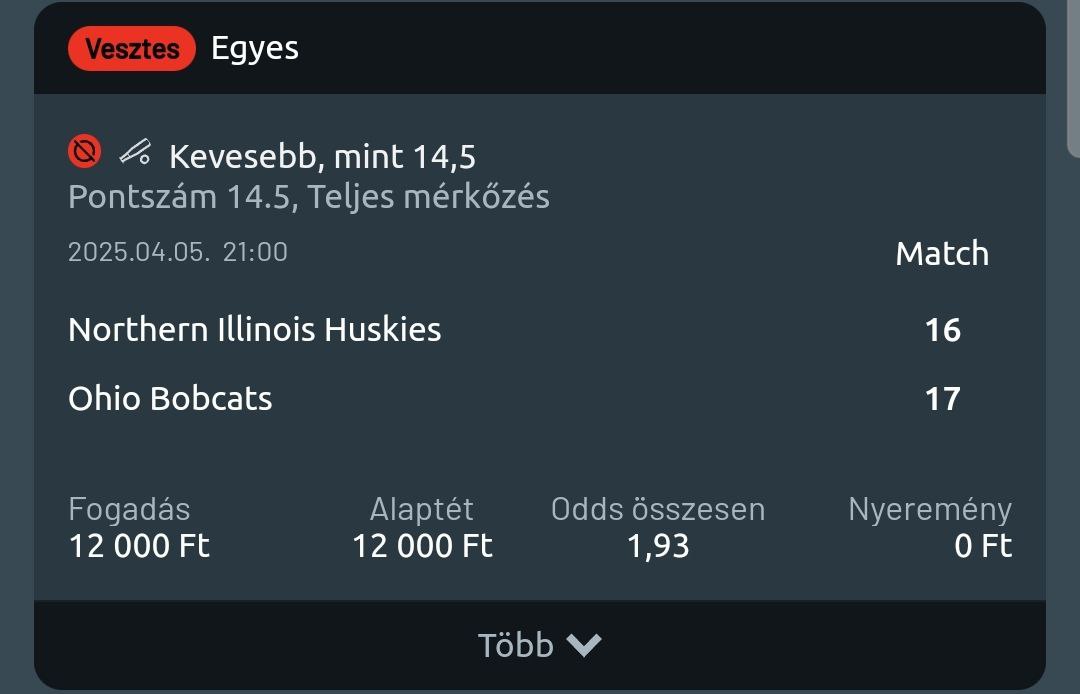Click the Bobcats score of 17
The height and width of the screenshot is (694, 1080).
942,398
